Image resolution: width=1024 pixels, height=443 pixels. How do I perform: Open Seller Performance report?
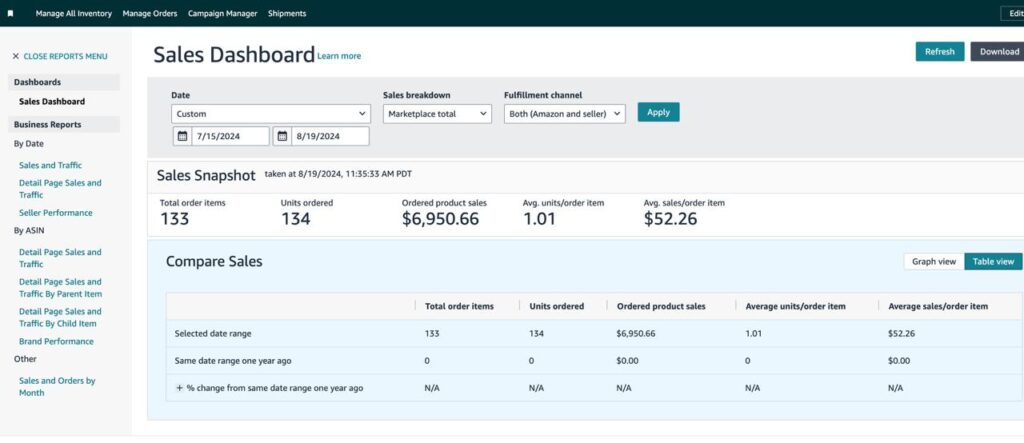point(55,213)
